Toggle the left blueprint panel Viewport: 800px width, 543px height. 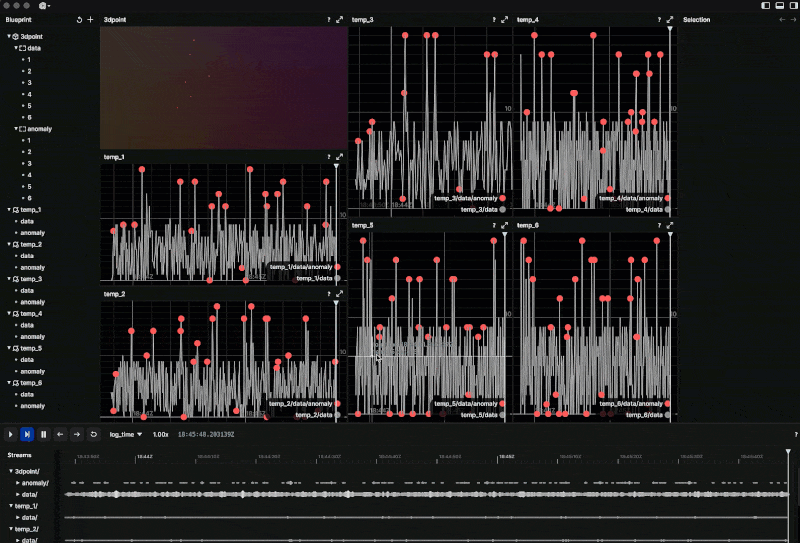tap(766, 6)
